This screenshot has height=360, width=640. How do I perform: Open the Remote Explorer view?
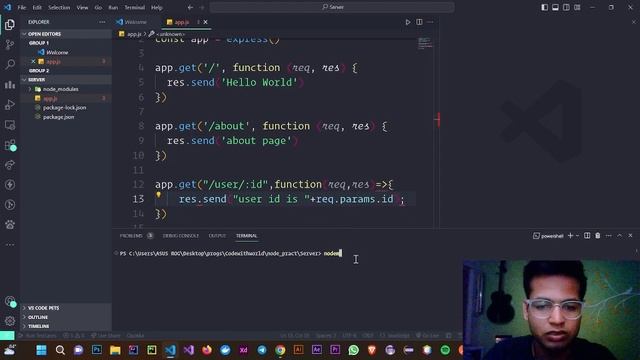[x=10, y=125]
